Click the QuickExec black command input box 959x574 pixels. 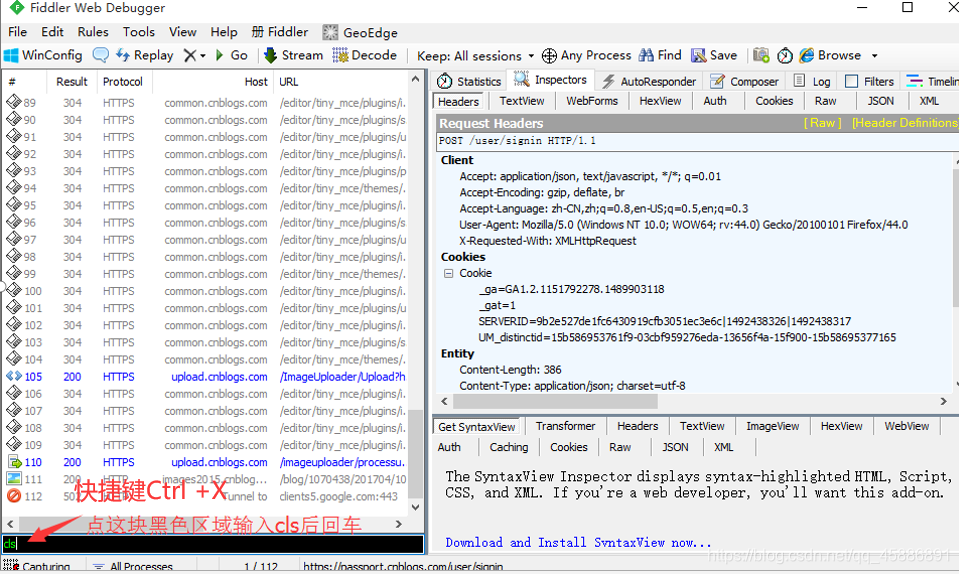(x=213, y=543)
